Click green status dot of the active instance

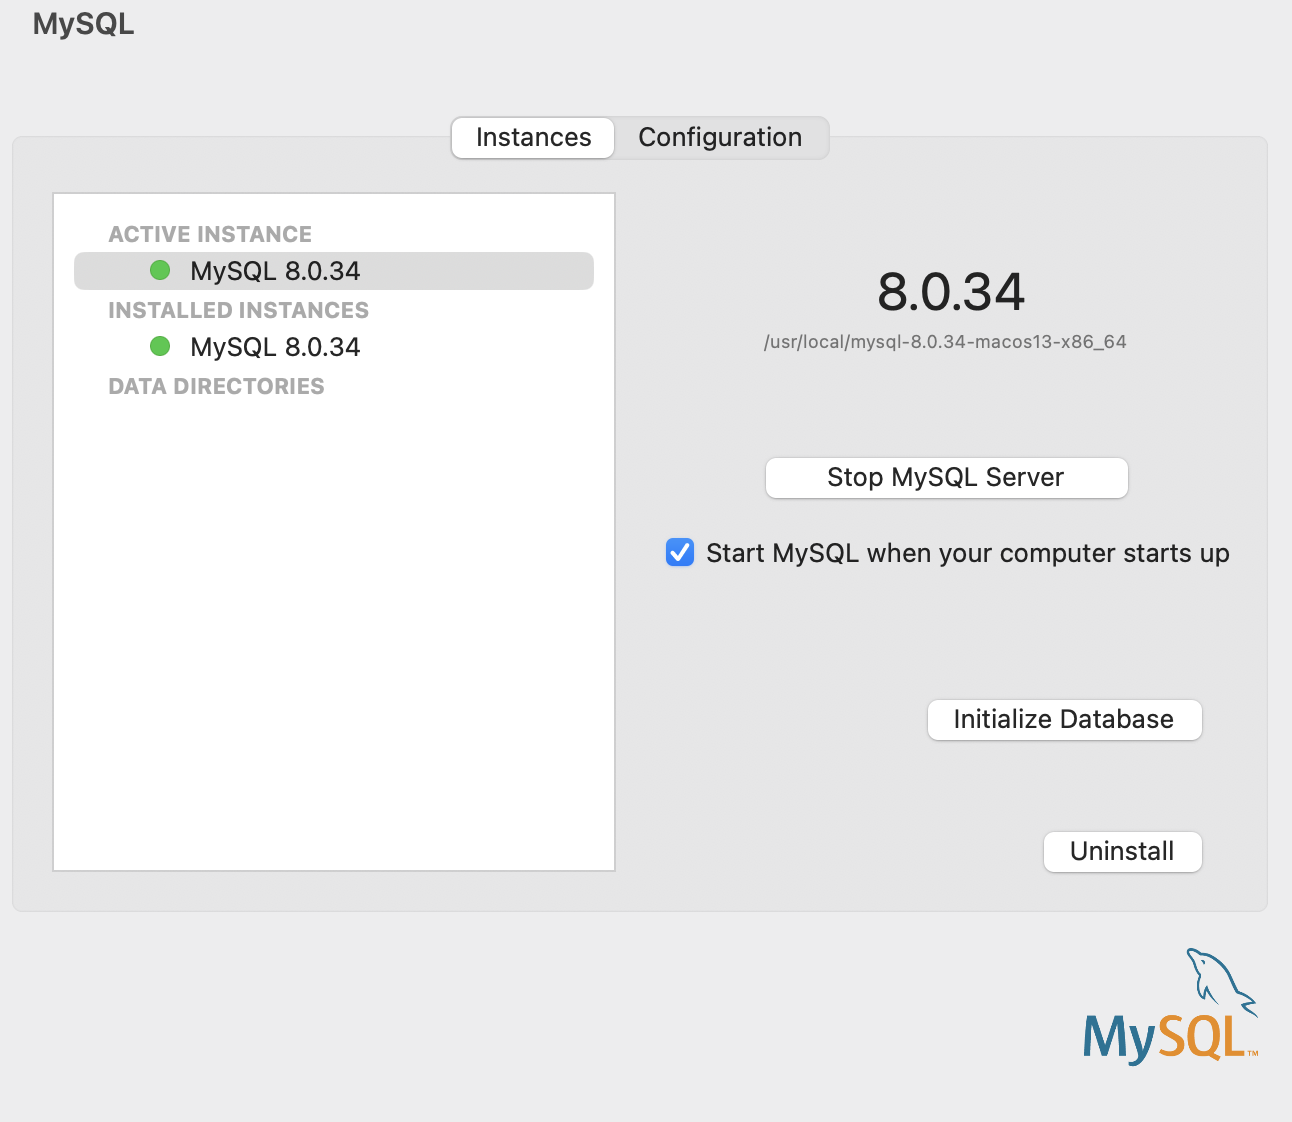160,270
